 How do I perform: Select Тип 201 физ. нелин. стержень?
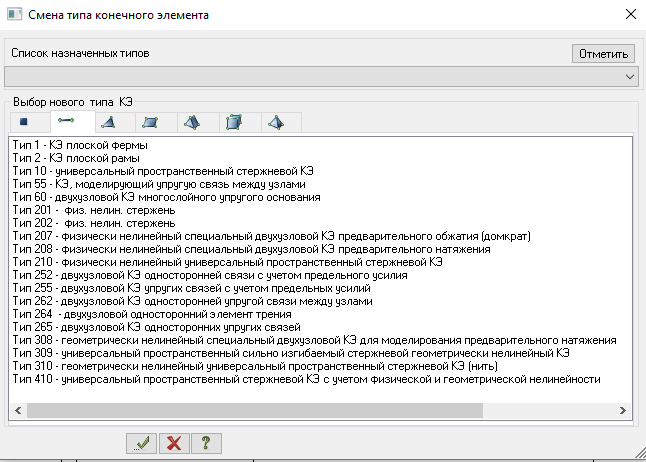pos(94,210)
